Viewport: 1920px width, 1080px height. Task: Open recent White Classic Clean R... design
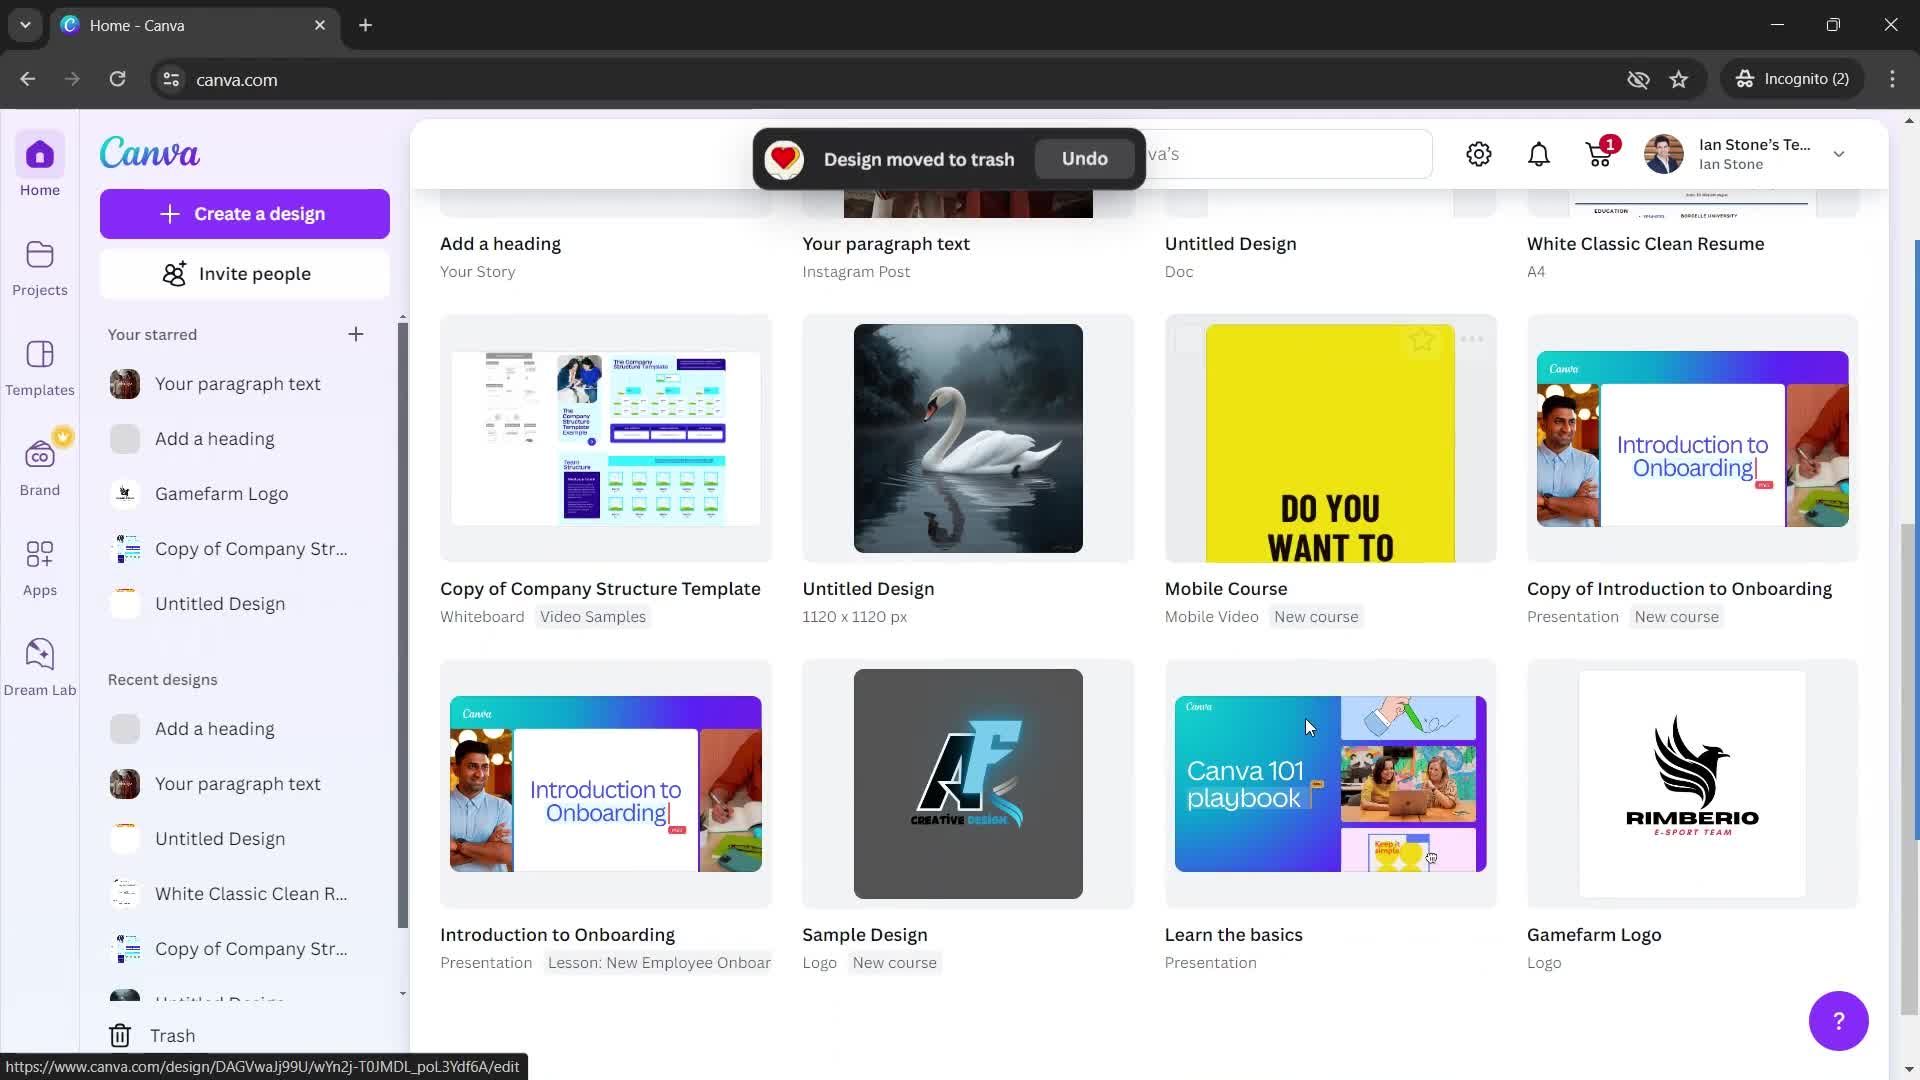click(237, 894)
